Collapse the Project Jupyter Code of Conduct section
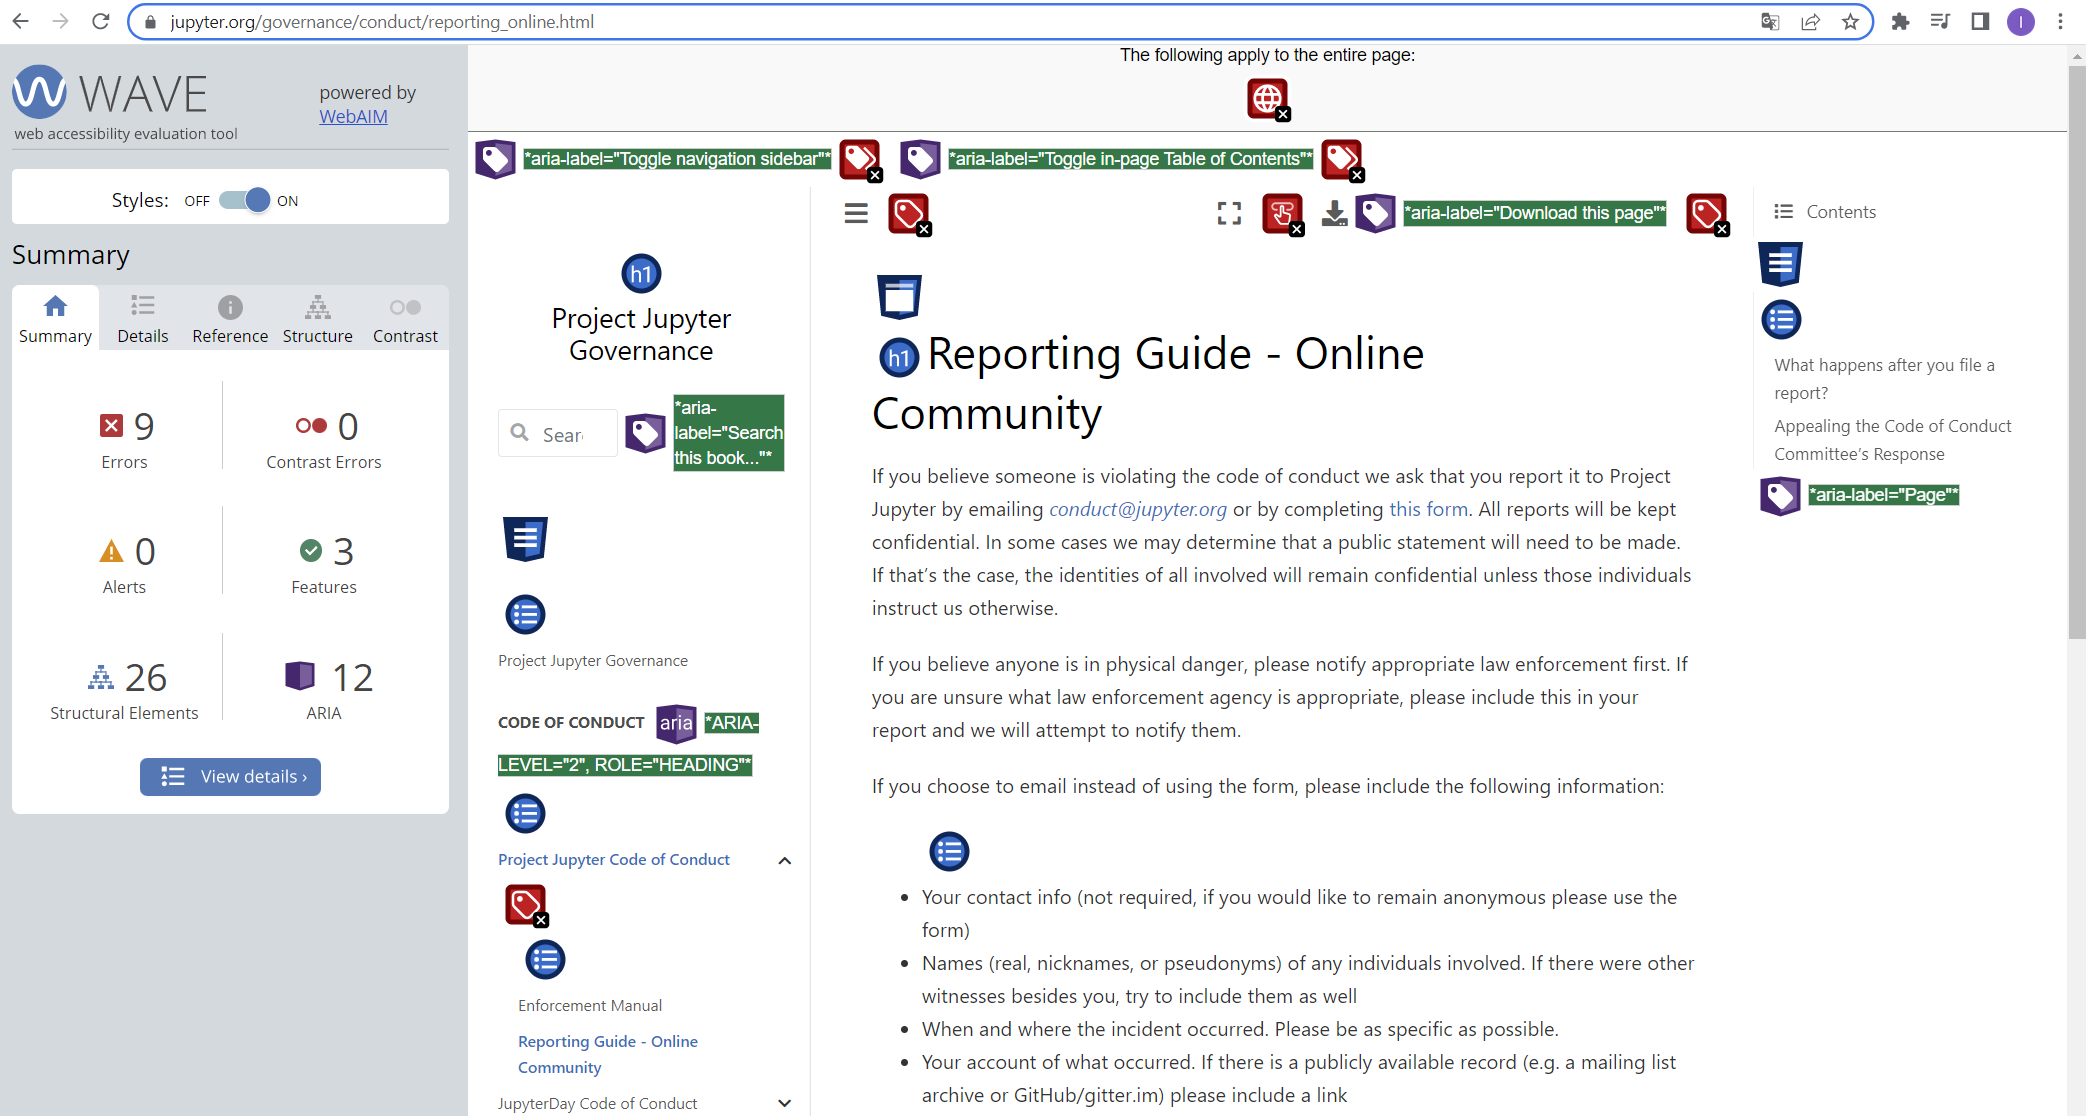The width and height of the screenshot is (2086, 1116). (785, 860)
